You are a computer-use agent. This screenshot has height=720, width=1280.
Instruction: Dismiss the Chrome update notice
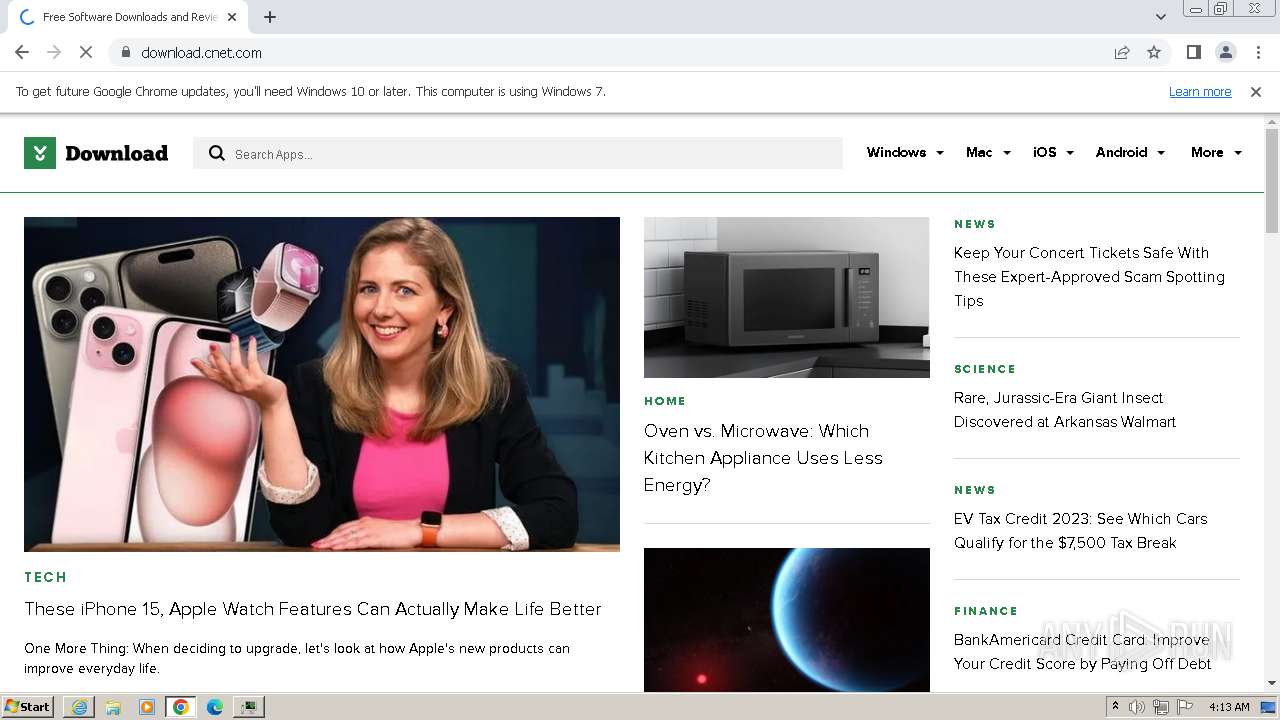[x=1256, y=91]
